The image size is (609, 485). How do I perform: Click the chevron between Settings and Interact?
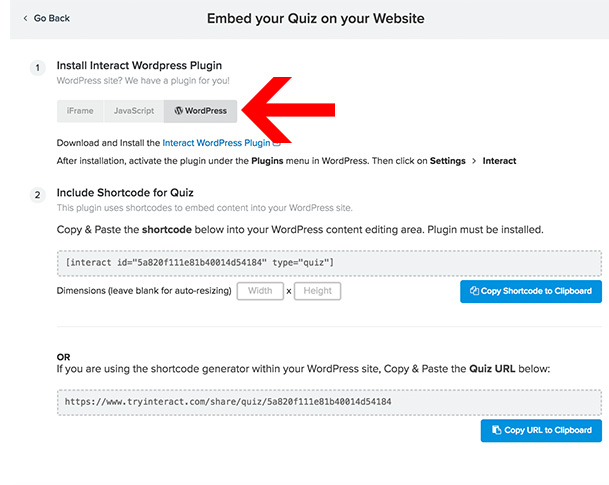pyautogui.click(x=474, y=161)
